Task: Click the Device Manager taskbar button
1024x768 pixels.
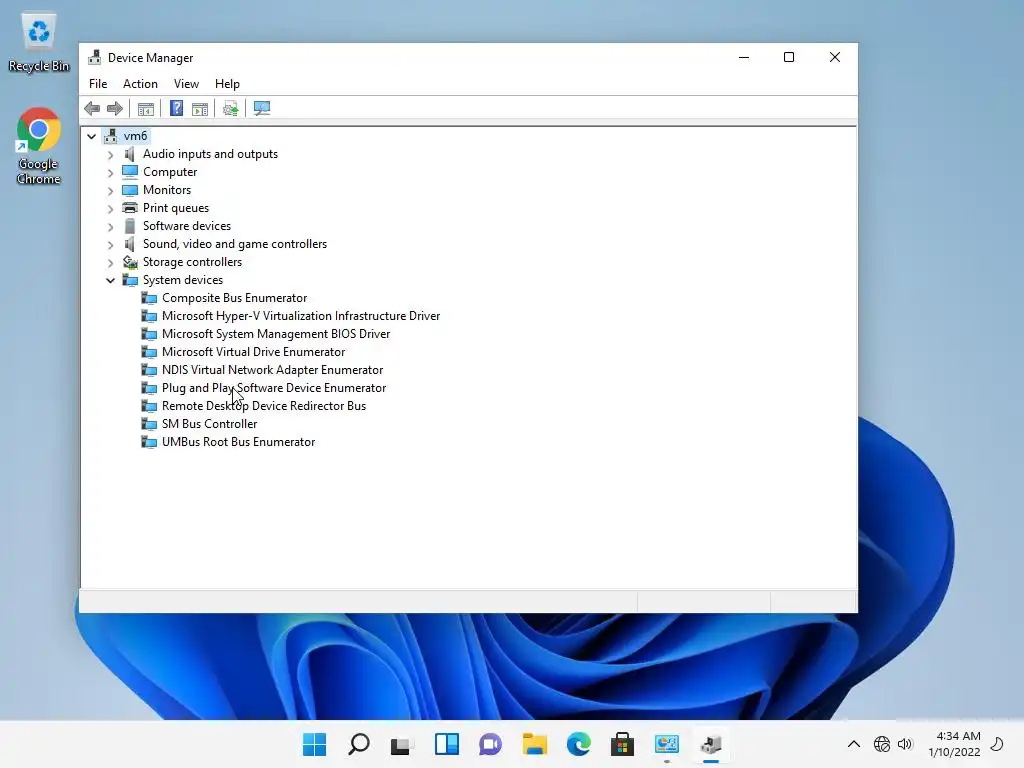Action: coord(711,744)
